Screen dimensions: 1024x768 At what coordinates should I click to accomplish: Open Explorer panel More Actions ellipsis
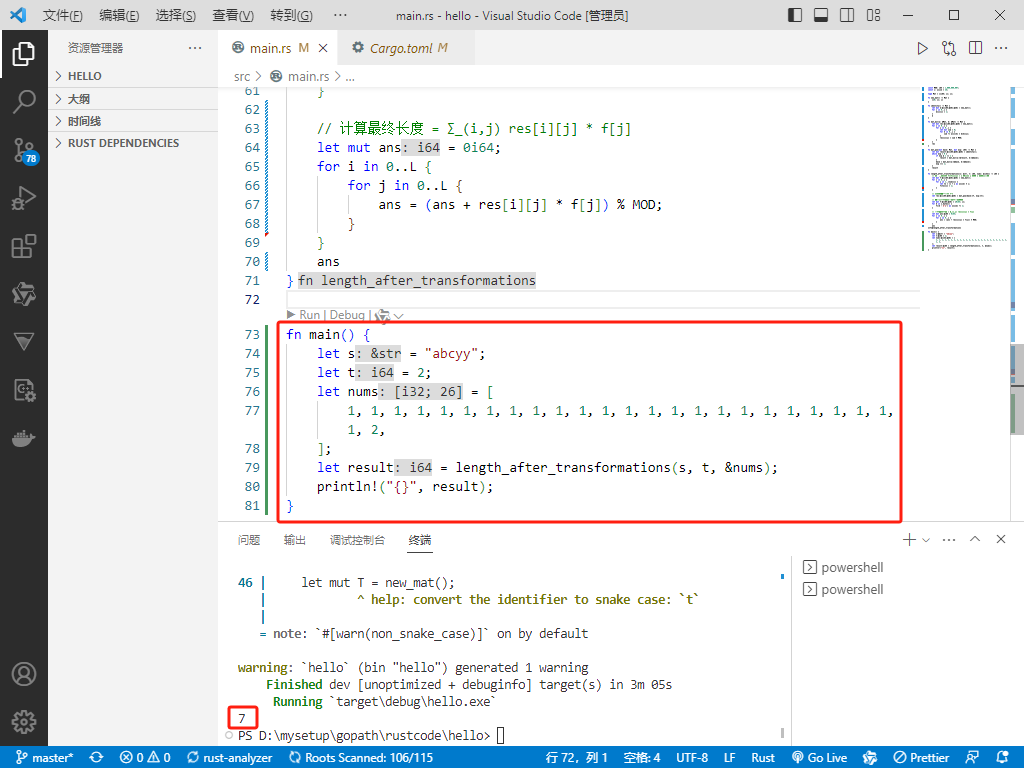[x=195, y=48]
